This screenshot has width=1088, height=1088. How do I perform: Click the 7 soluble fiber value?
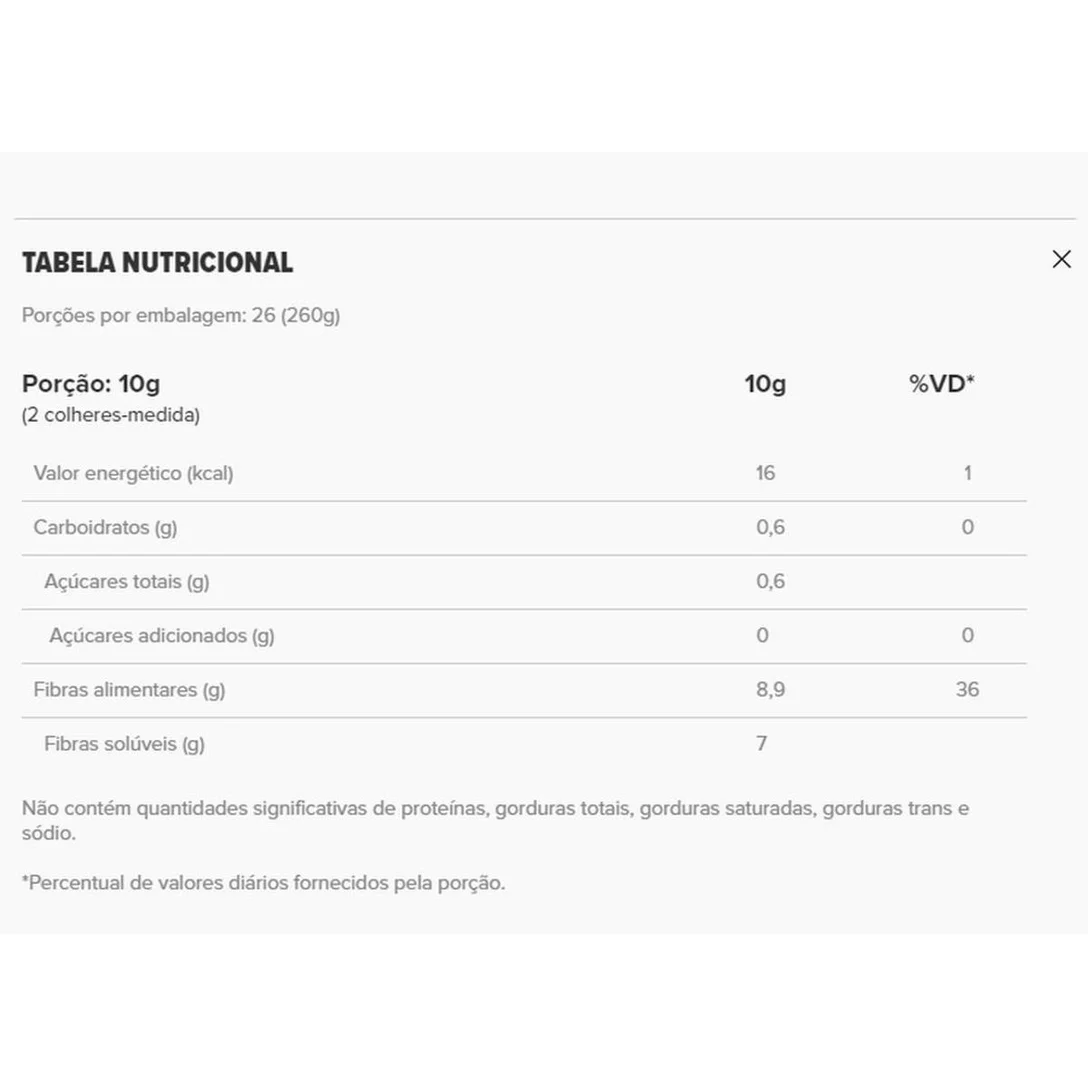(x=761, y=744)
